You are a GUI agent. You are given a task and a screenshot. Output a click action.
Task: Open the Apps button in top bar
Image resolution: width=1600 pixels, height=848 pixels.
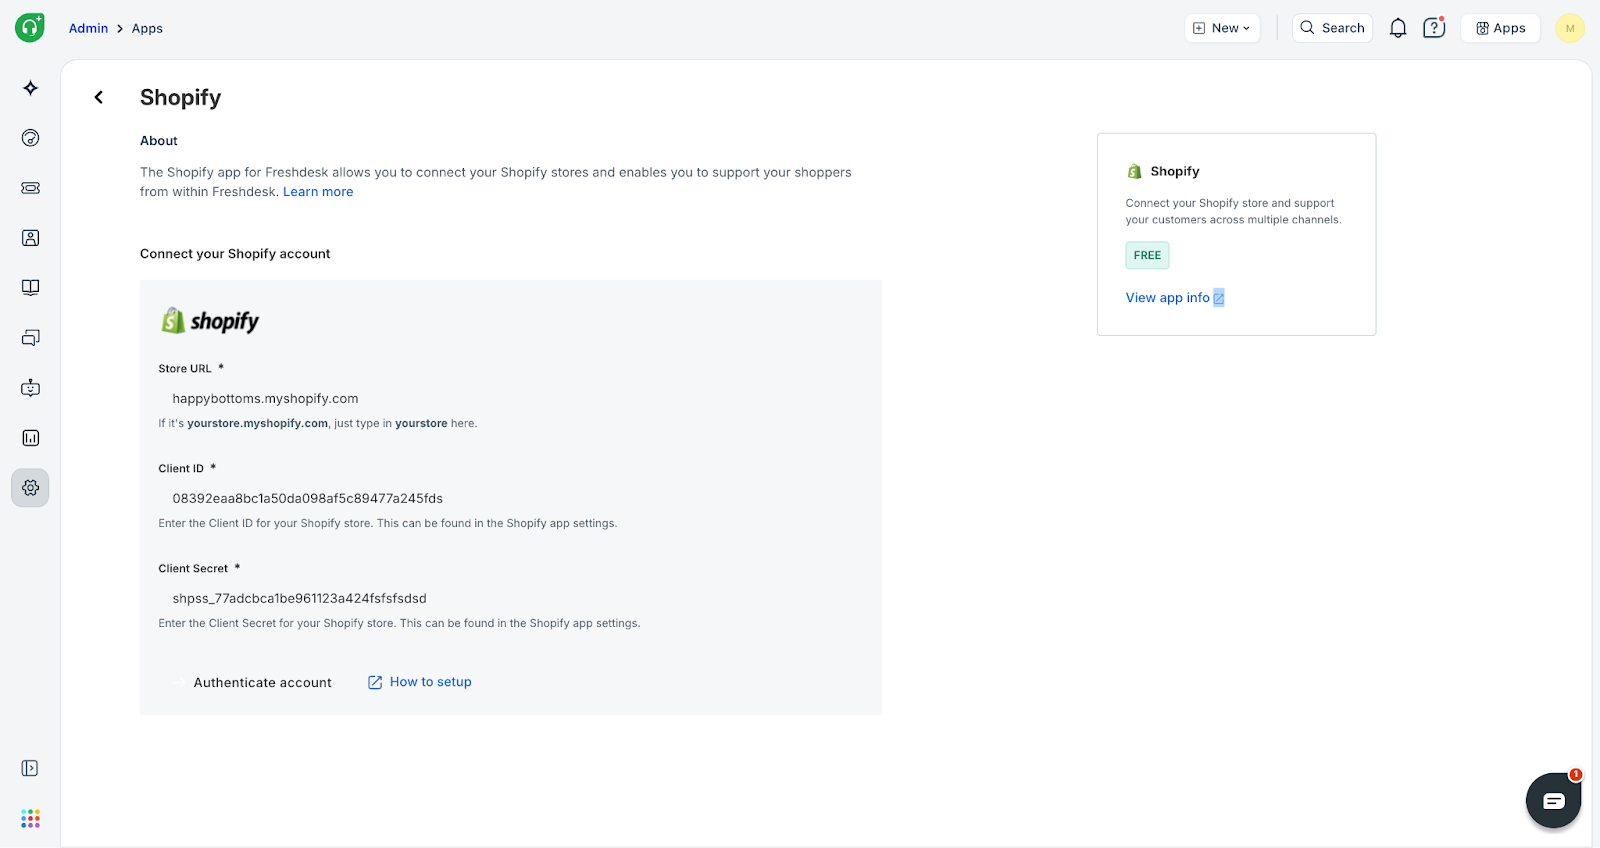pos(1501,28)
